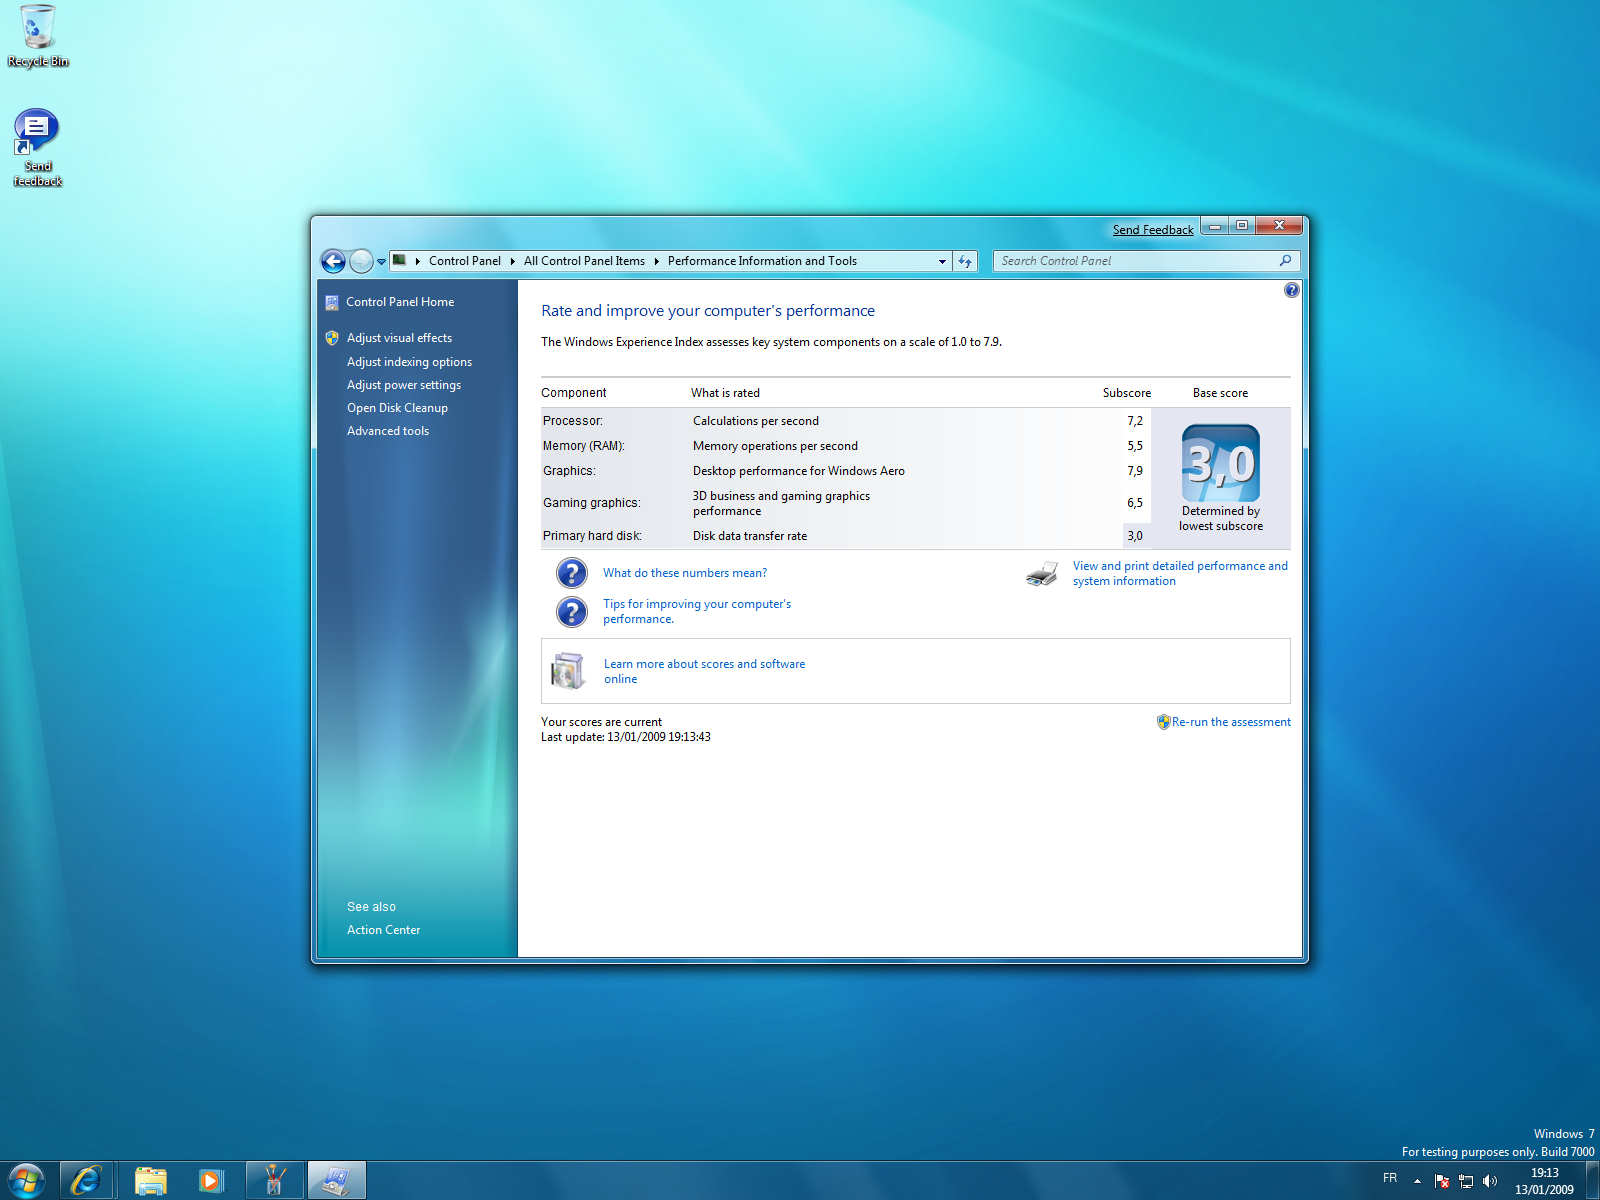Open the Send feedback desktop shortcut
Screen dimensions: 1600x1200
[x=37, y=147]
